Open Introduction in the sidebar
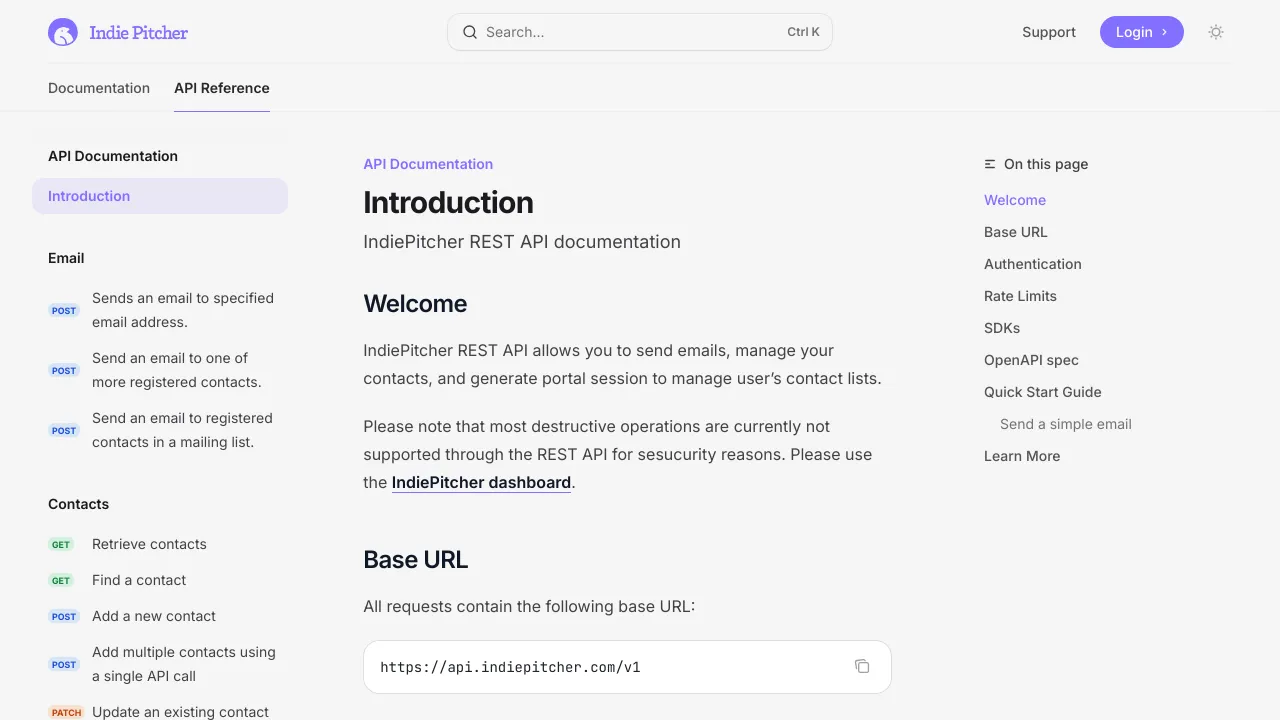The image size is (1280, 720). (x=160, y=196)
